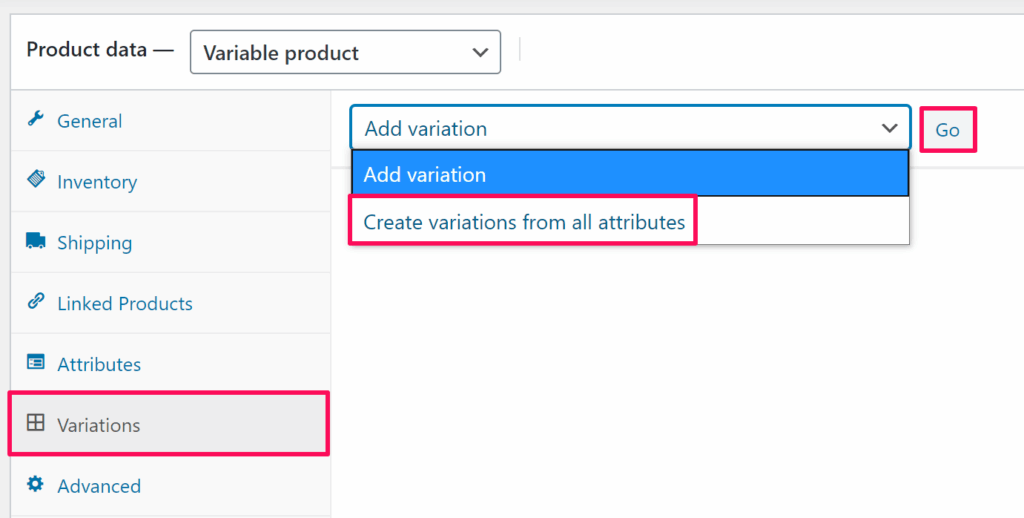Click the Inventory tag icon

coord(36,180)
